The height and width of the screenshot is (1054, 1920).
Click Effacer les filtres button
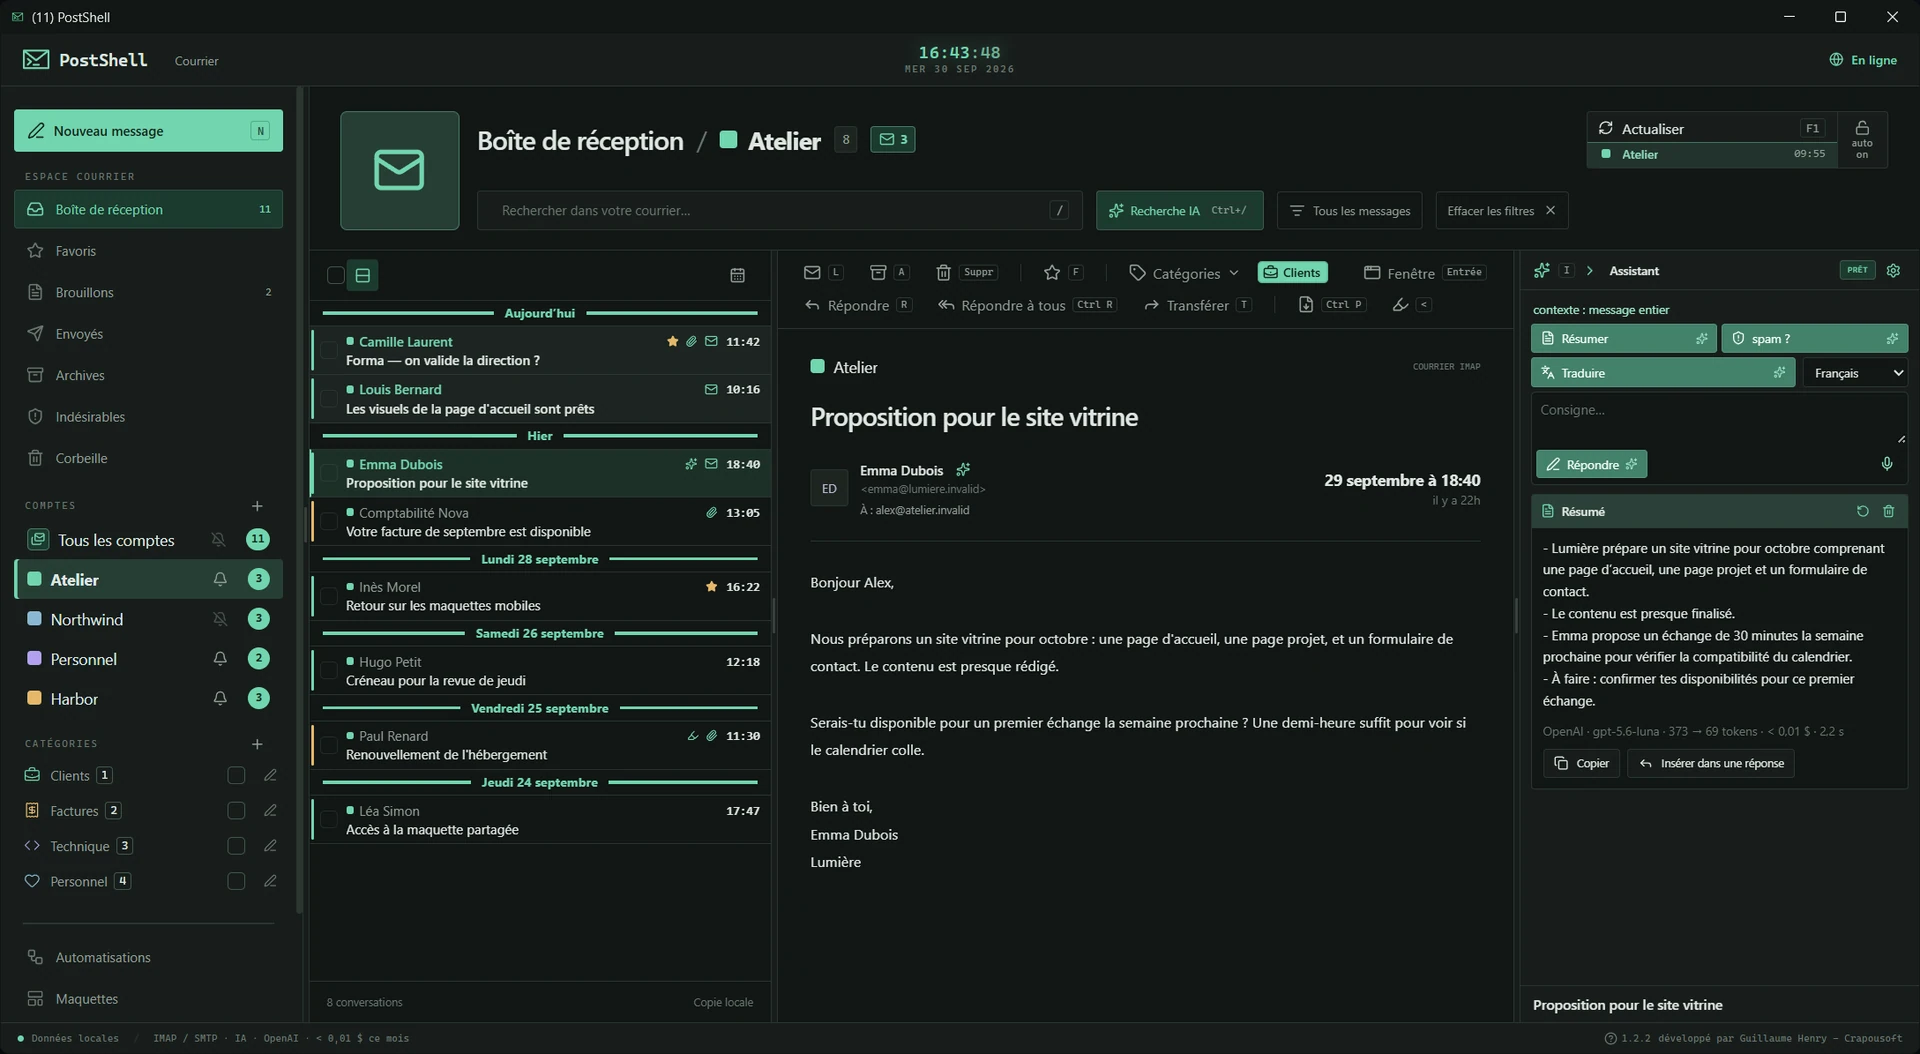click(x=1501, y=211)
